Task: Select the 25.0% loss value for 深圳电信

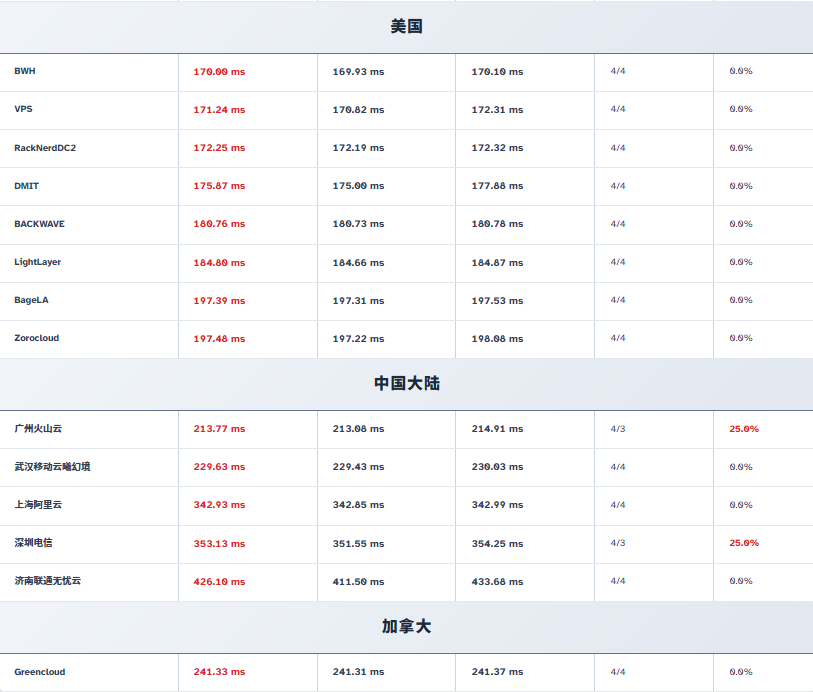Action: pos(744,543)
